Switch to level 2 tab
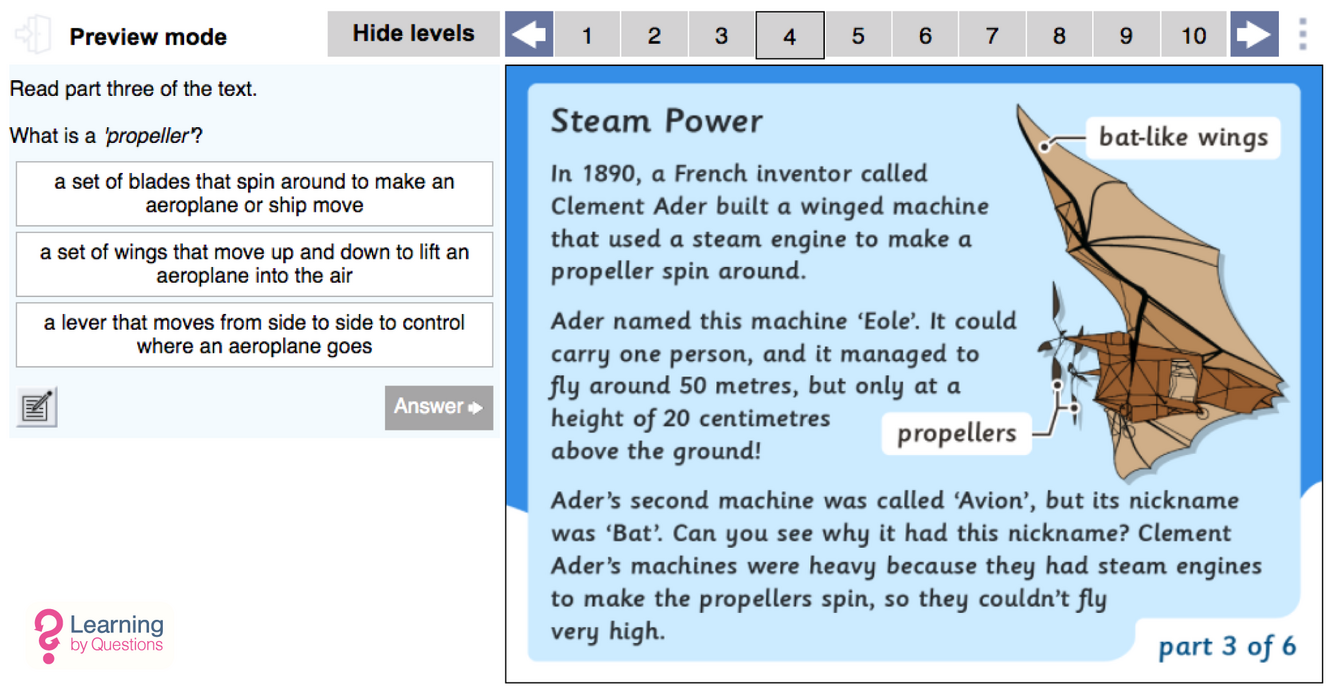 coord(654,36)
